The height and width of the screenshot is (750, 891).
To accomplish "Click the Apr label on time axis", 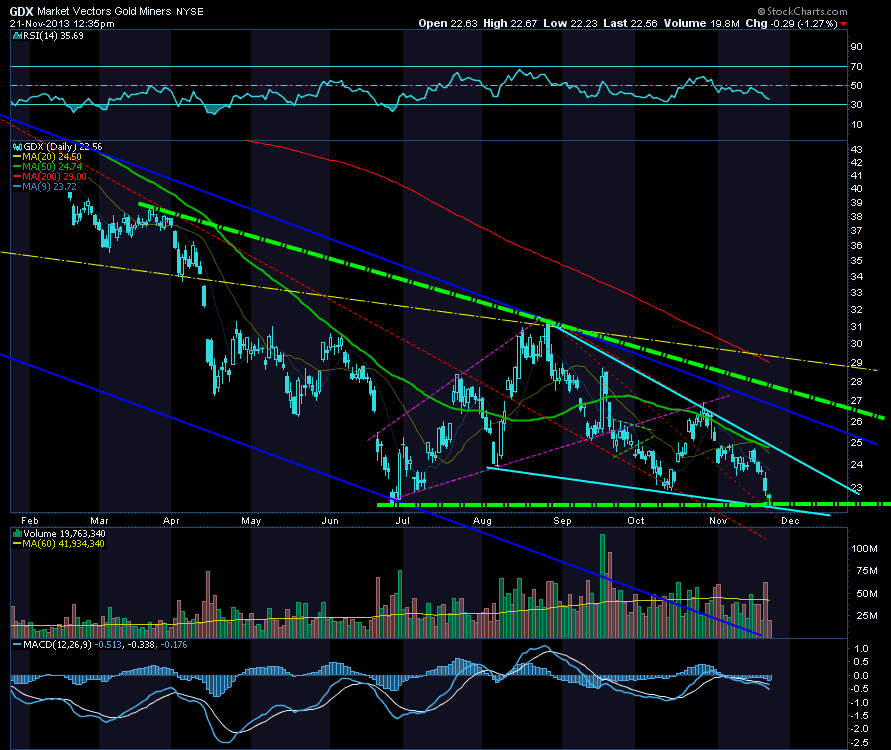I will click(x=171, y=521).
